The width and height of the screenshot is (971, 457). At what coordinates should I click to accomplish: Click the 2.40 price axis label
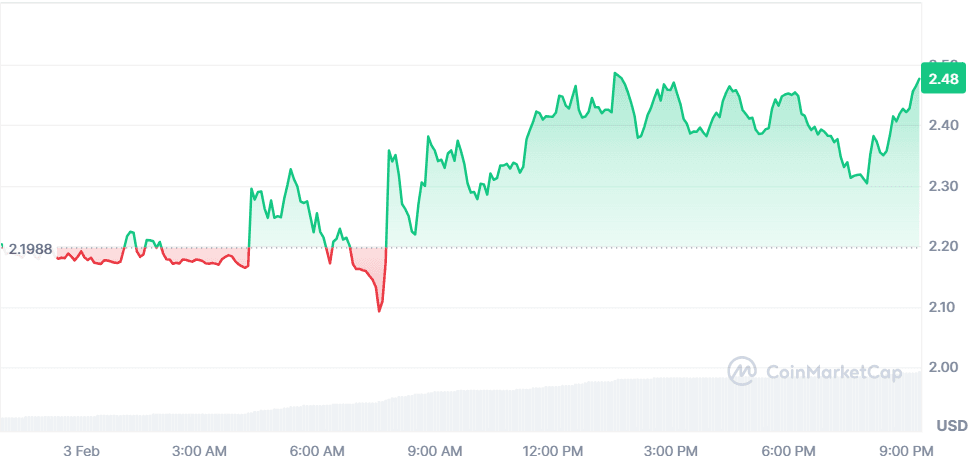[x=943, y=127]
